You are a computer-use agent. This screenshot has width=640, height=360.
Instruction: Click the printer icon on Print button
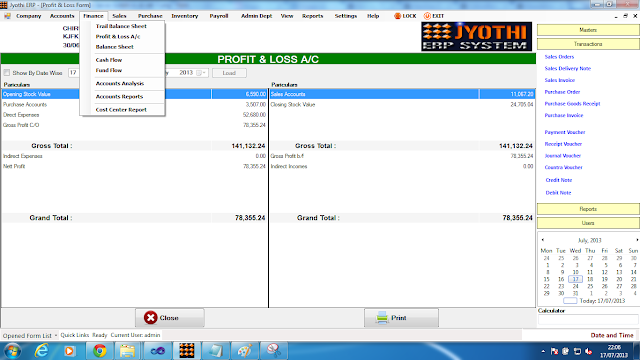tap(382, 318)
